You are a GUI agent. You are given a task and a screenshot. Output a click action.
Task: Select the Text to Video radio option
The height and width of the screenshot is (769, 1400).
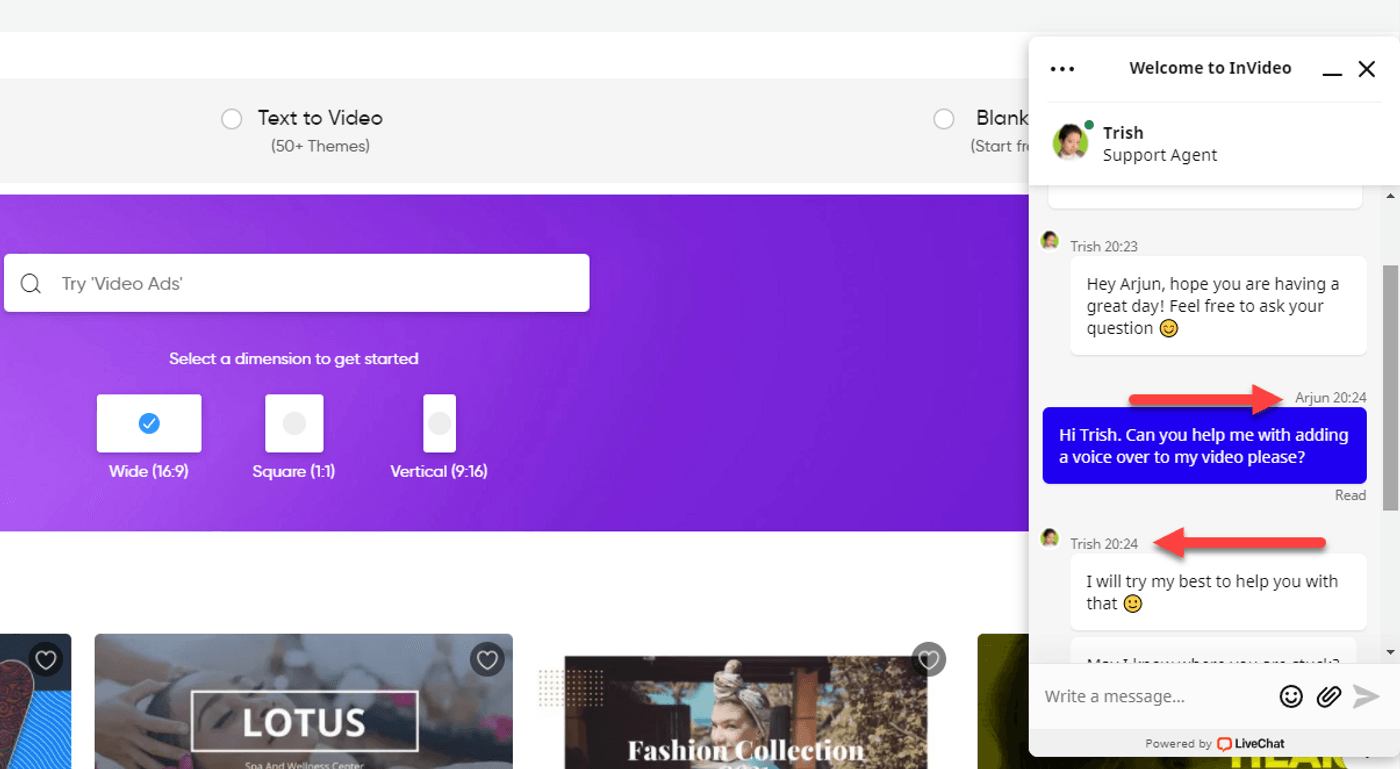coord(232,119)
